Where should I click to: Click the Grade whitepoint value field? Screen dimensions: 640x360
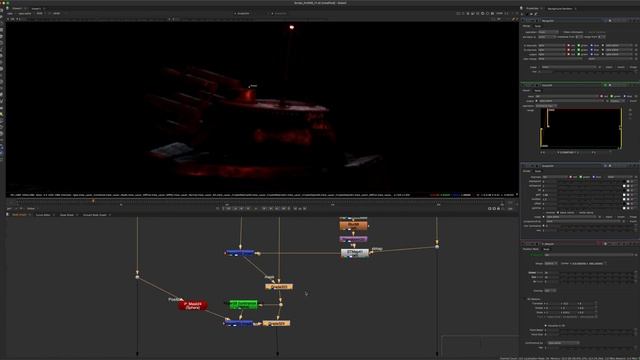tap(549, 186)
